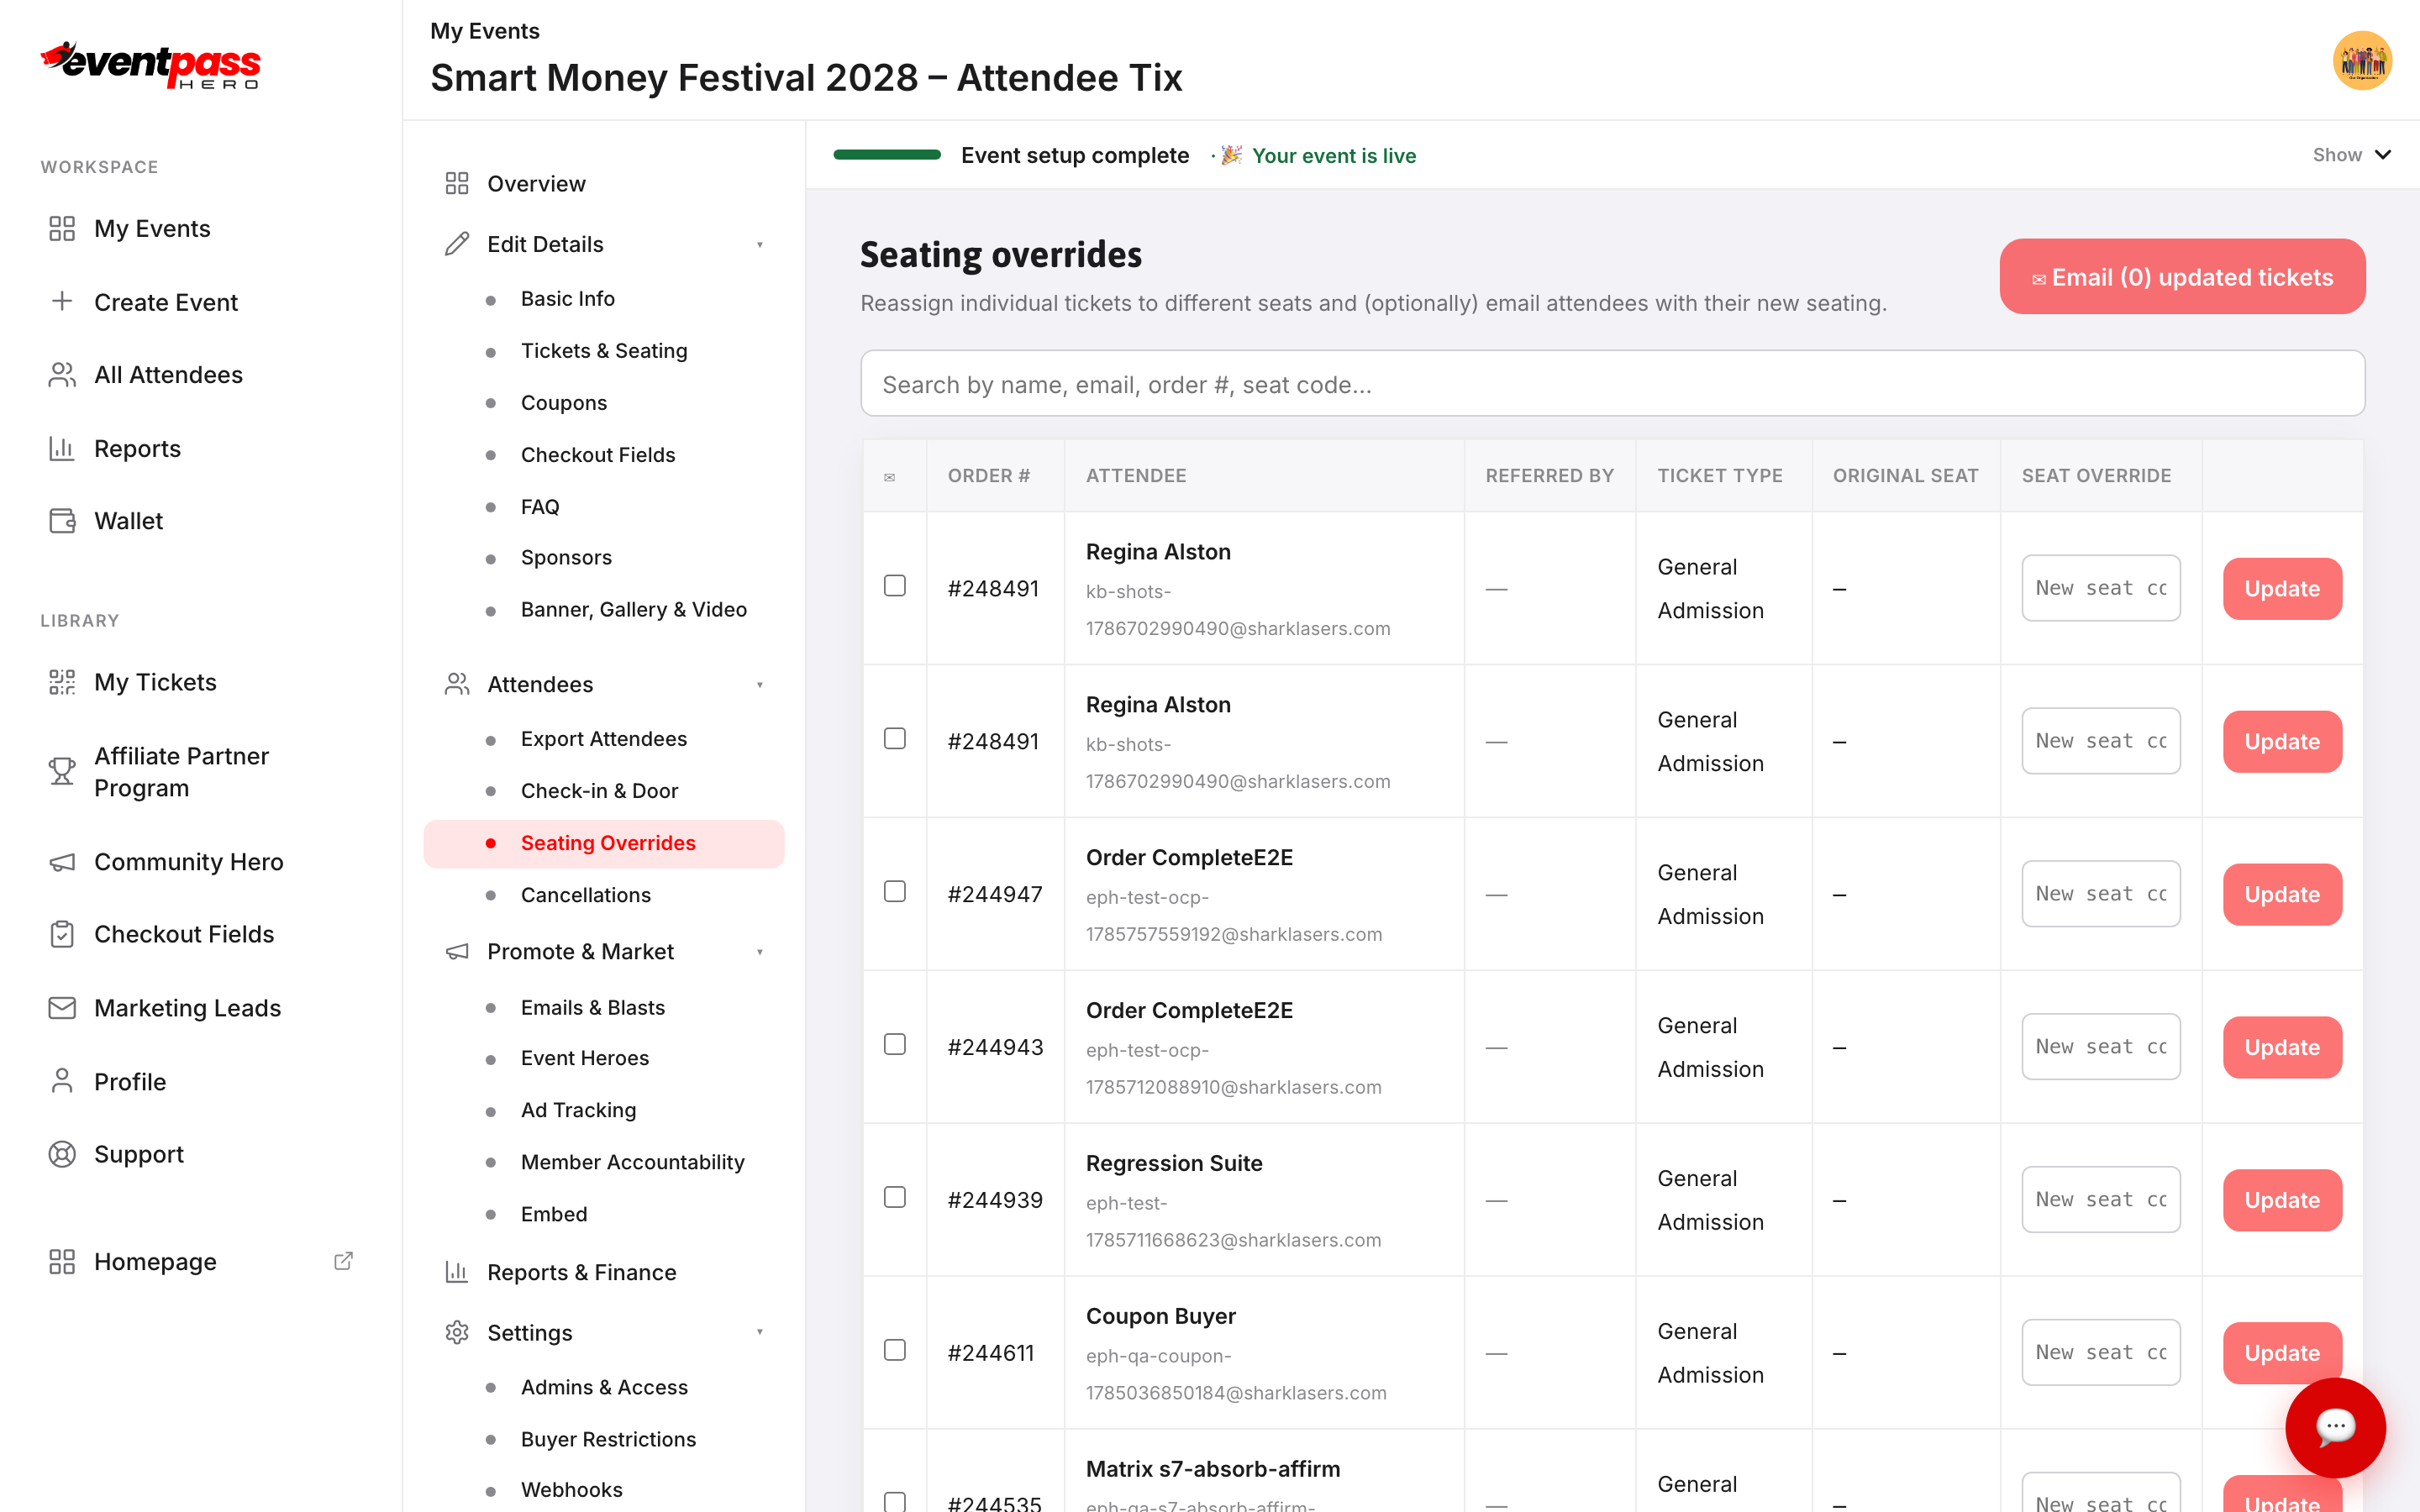Click new seat code field for second Regina Alston
2420x1512 pixels.
click(x=2101, y=741)
